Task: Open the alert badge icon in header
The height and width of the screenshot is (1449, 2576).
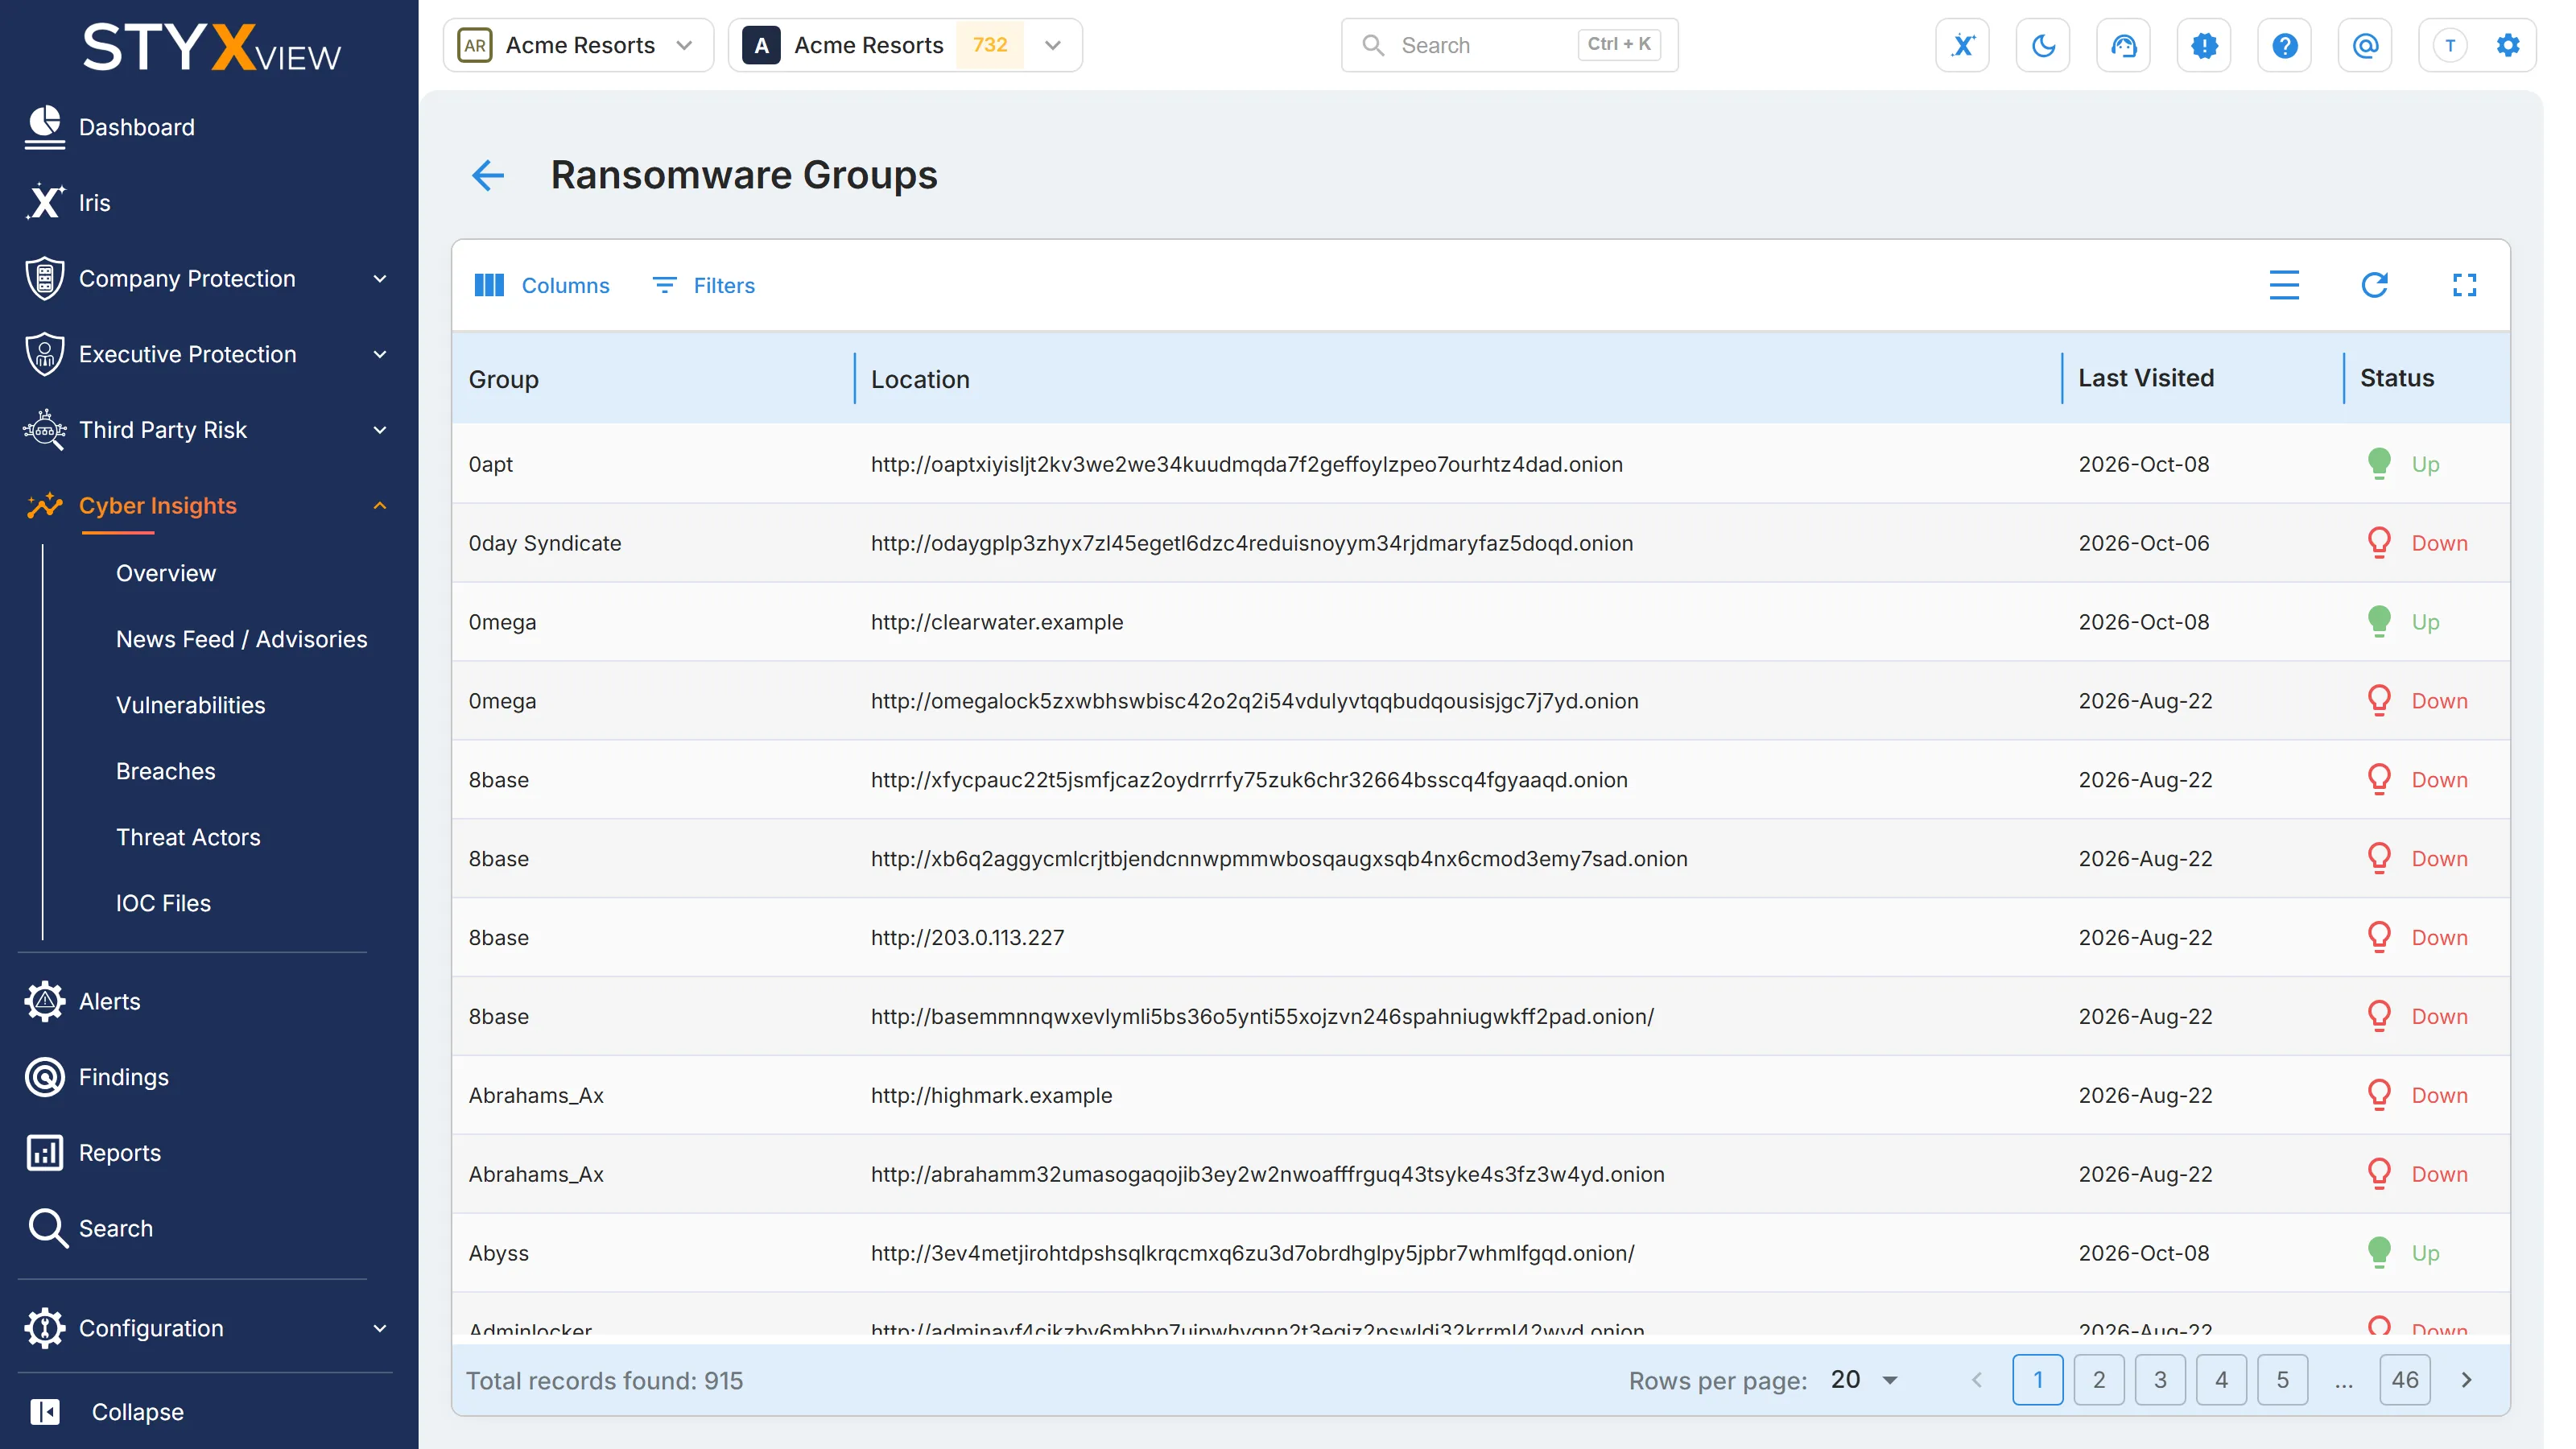Action: click(2204, 45)
